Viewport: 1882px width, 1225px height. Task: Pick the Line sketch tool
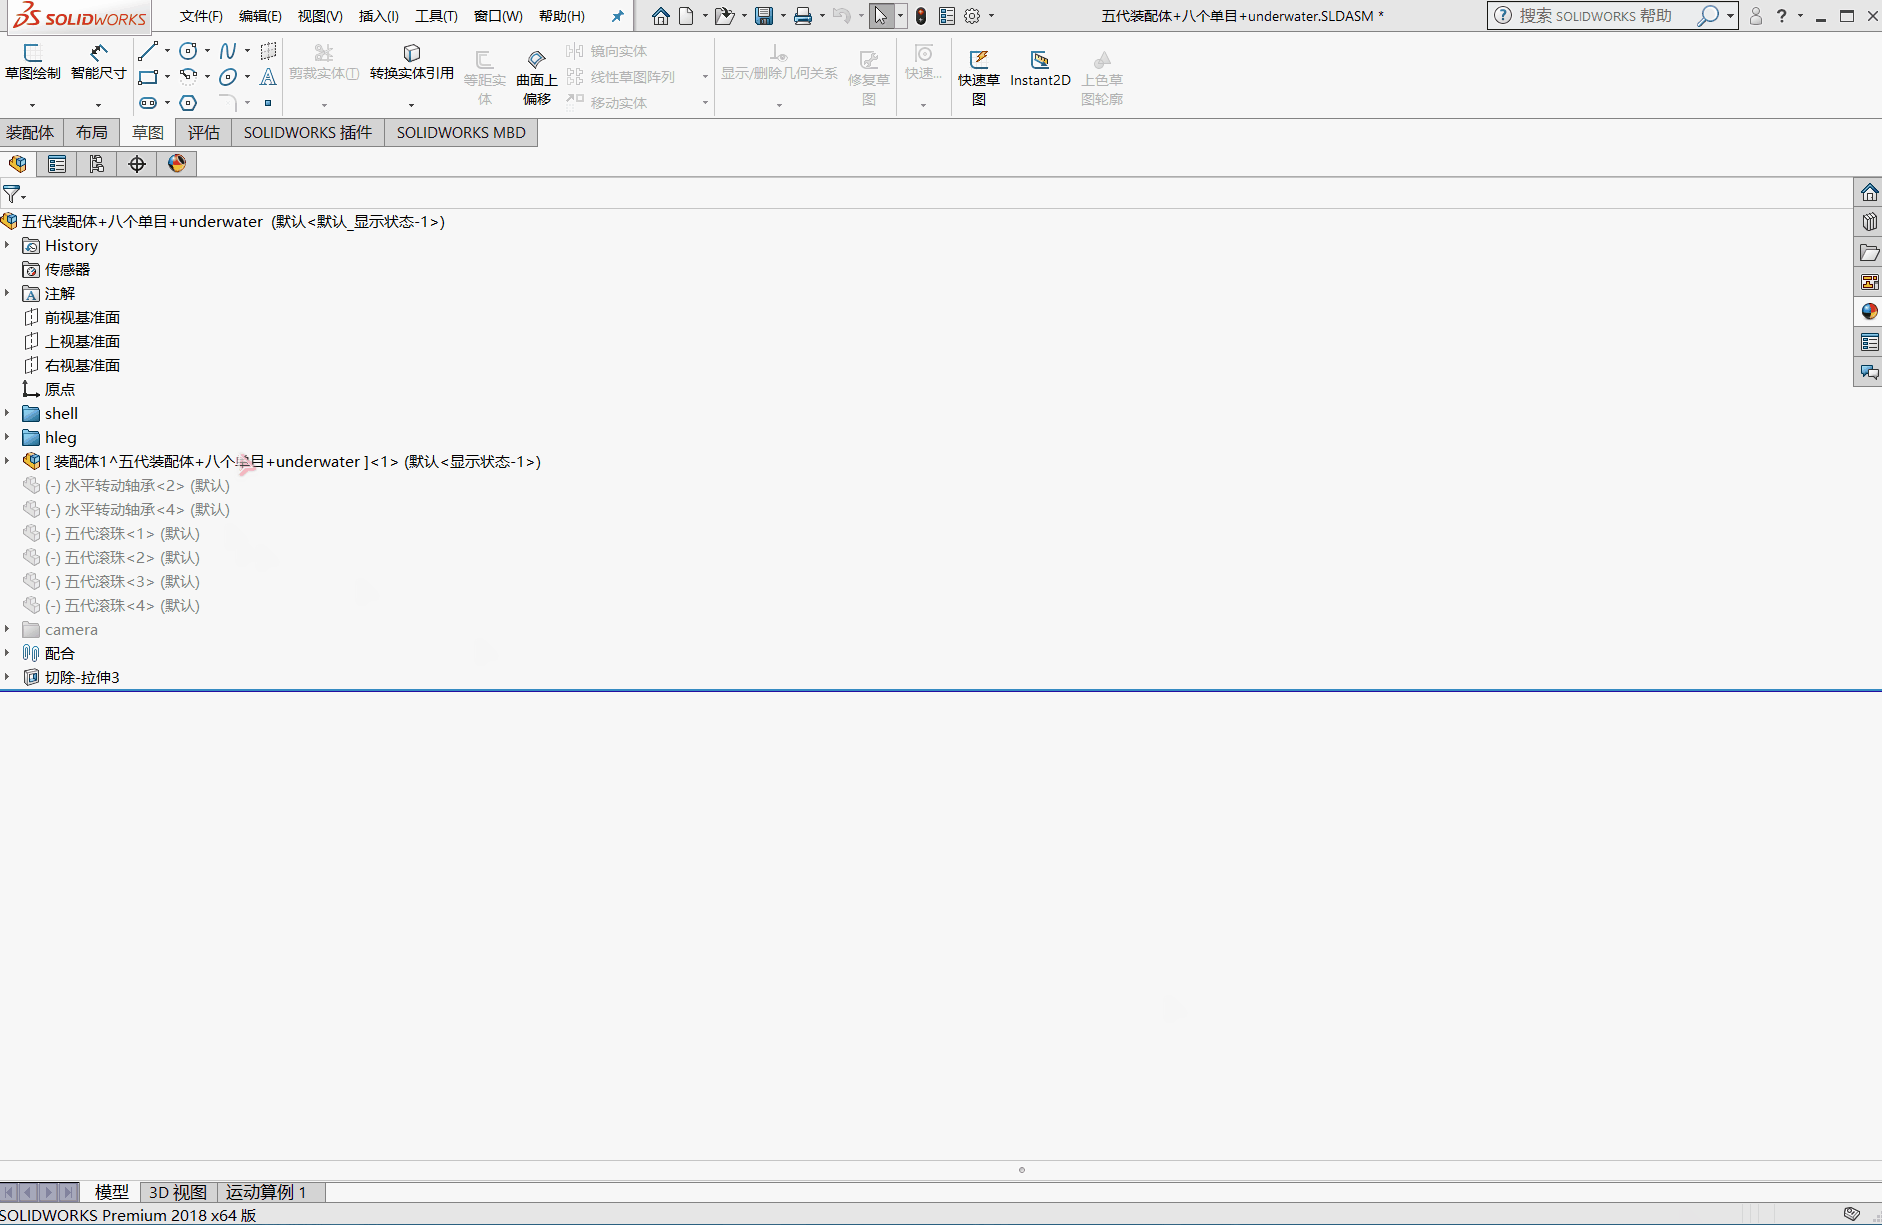tap(148, 51)
